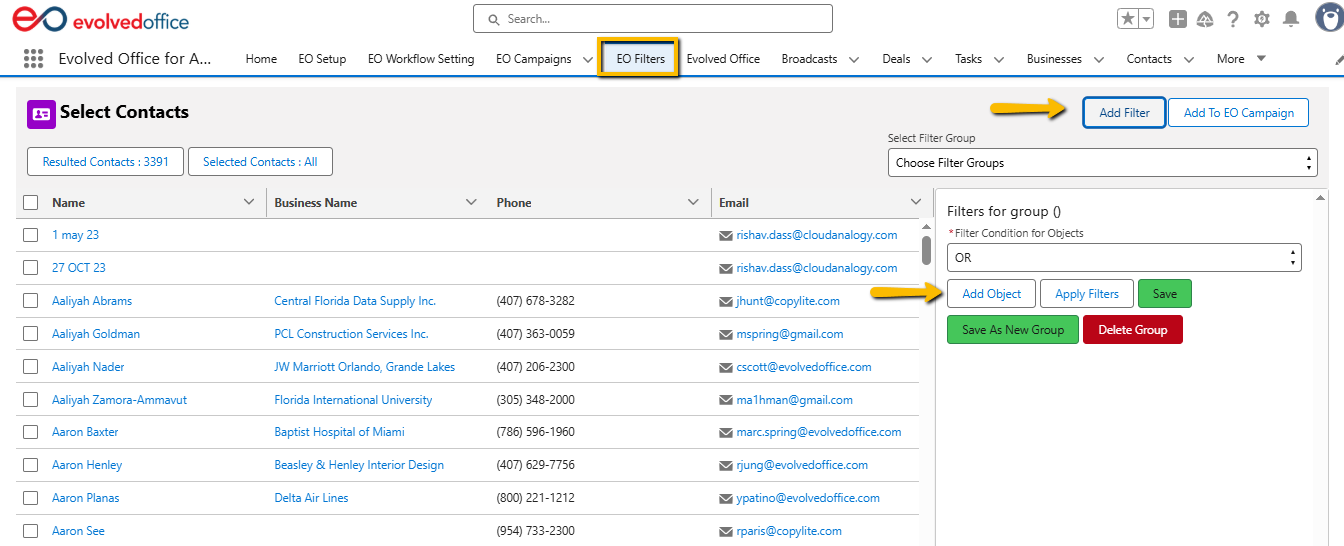
Task: Click the Add Filter button
Action: [x=1124, y=113]
